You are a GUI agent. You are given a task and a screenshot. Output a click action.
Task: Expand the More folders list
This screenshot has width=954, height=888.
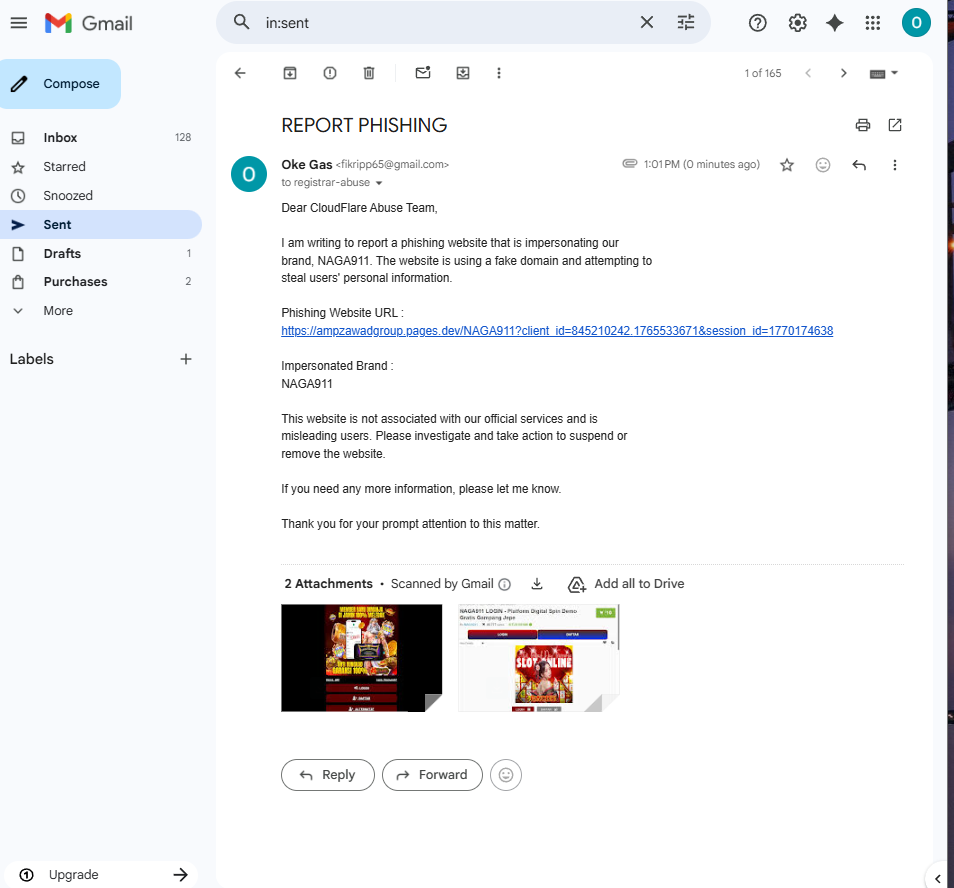pyautogui.click(x=100, y=311)
